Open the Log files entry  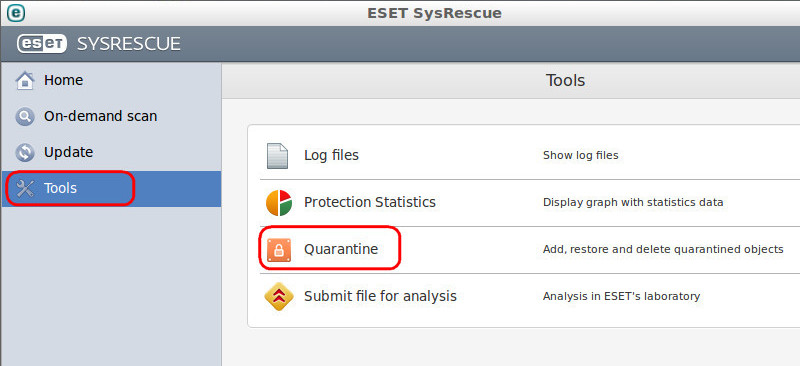click(331, 155)
